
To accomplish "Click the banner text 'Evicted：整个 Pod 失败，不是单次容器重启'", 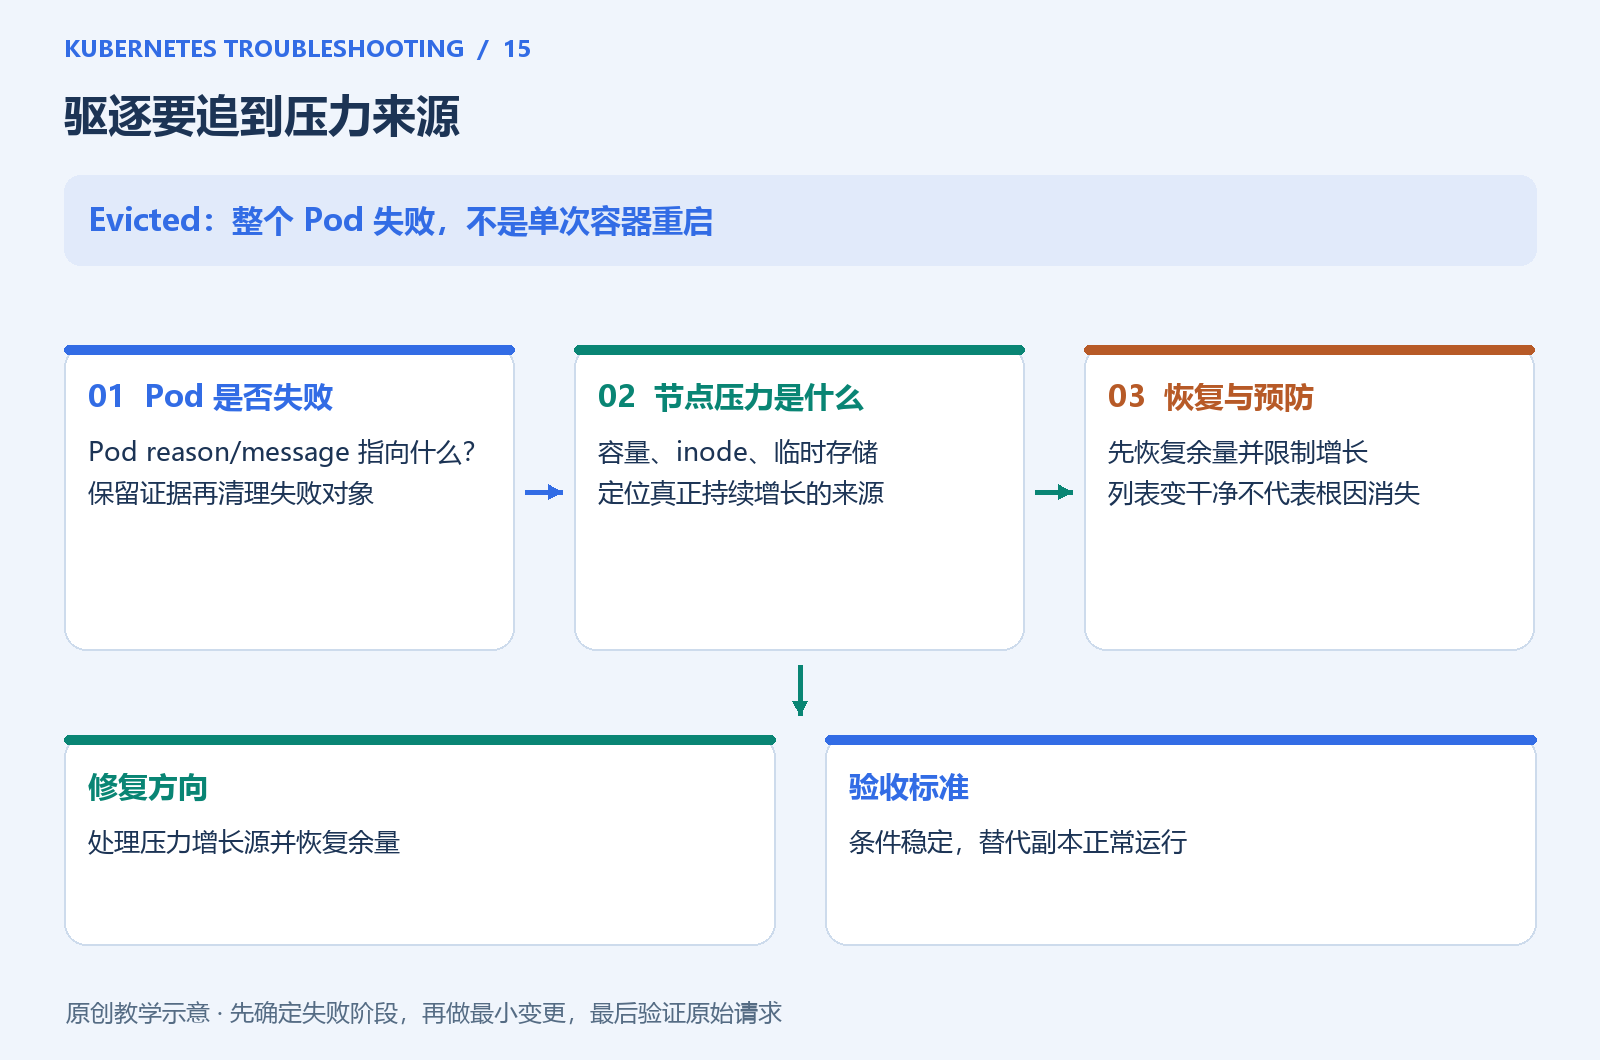I will (x=401, y=221).
